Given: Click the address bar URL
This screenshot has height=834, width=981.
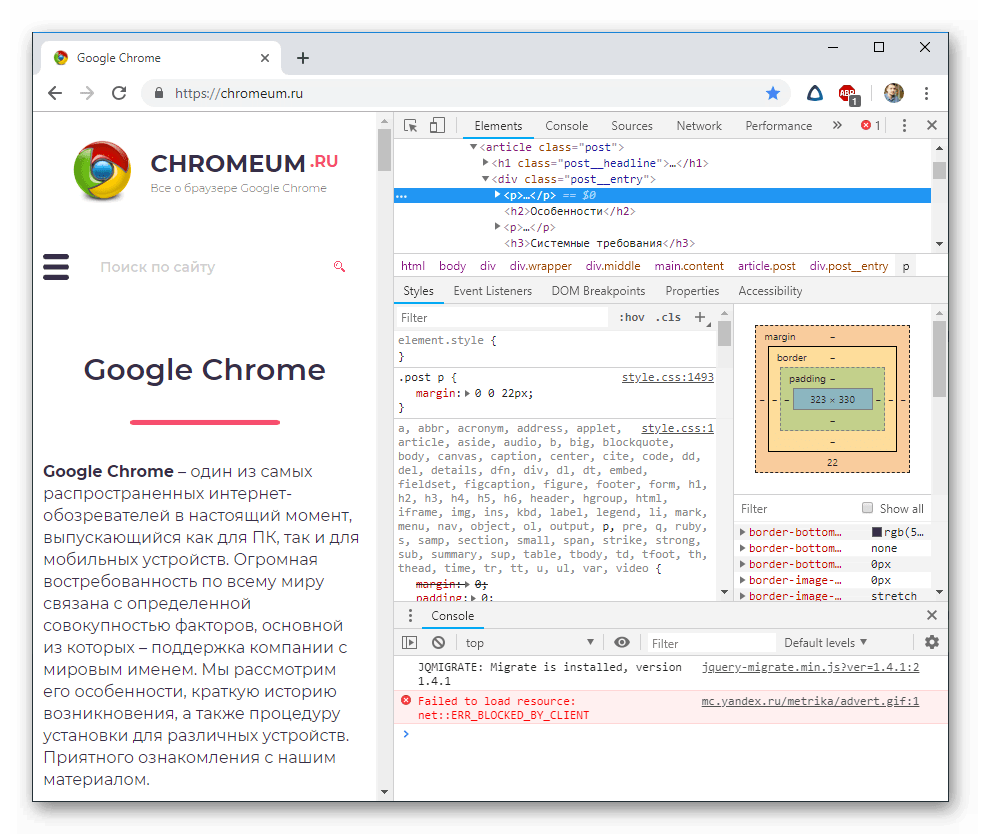Looking at the screenshot, I should pos(239,93).
